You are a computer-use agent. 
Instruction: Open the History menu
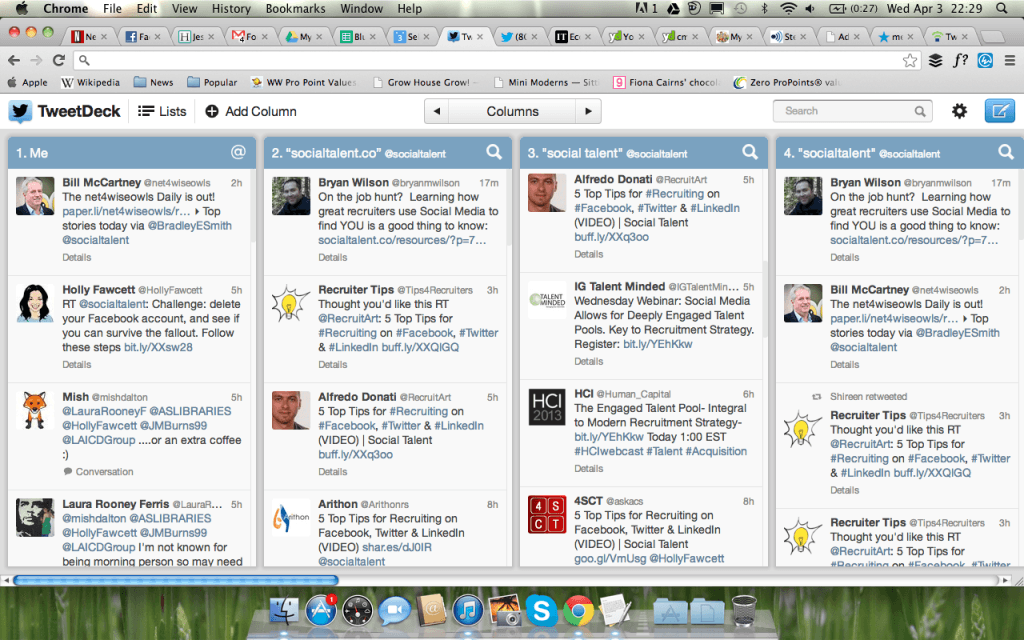coord(231,8)
